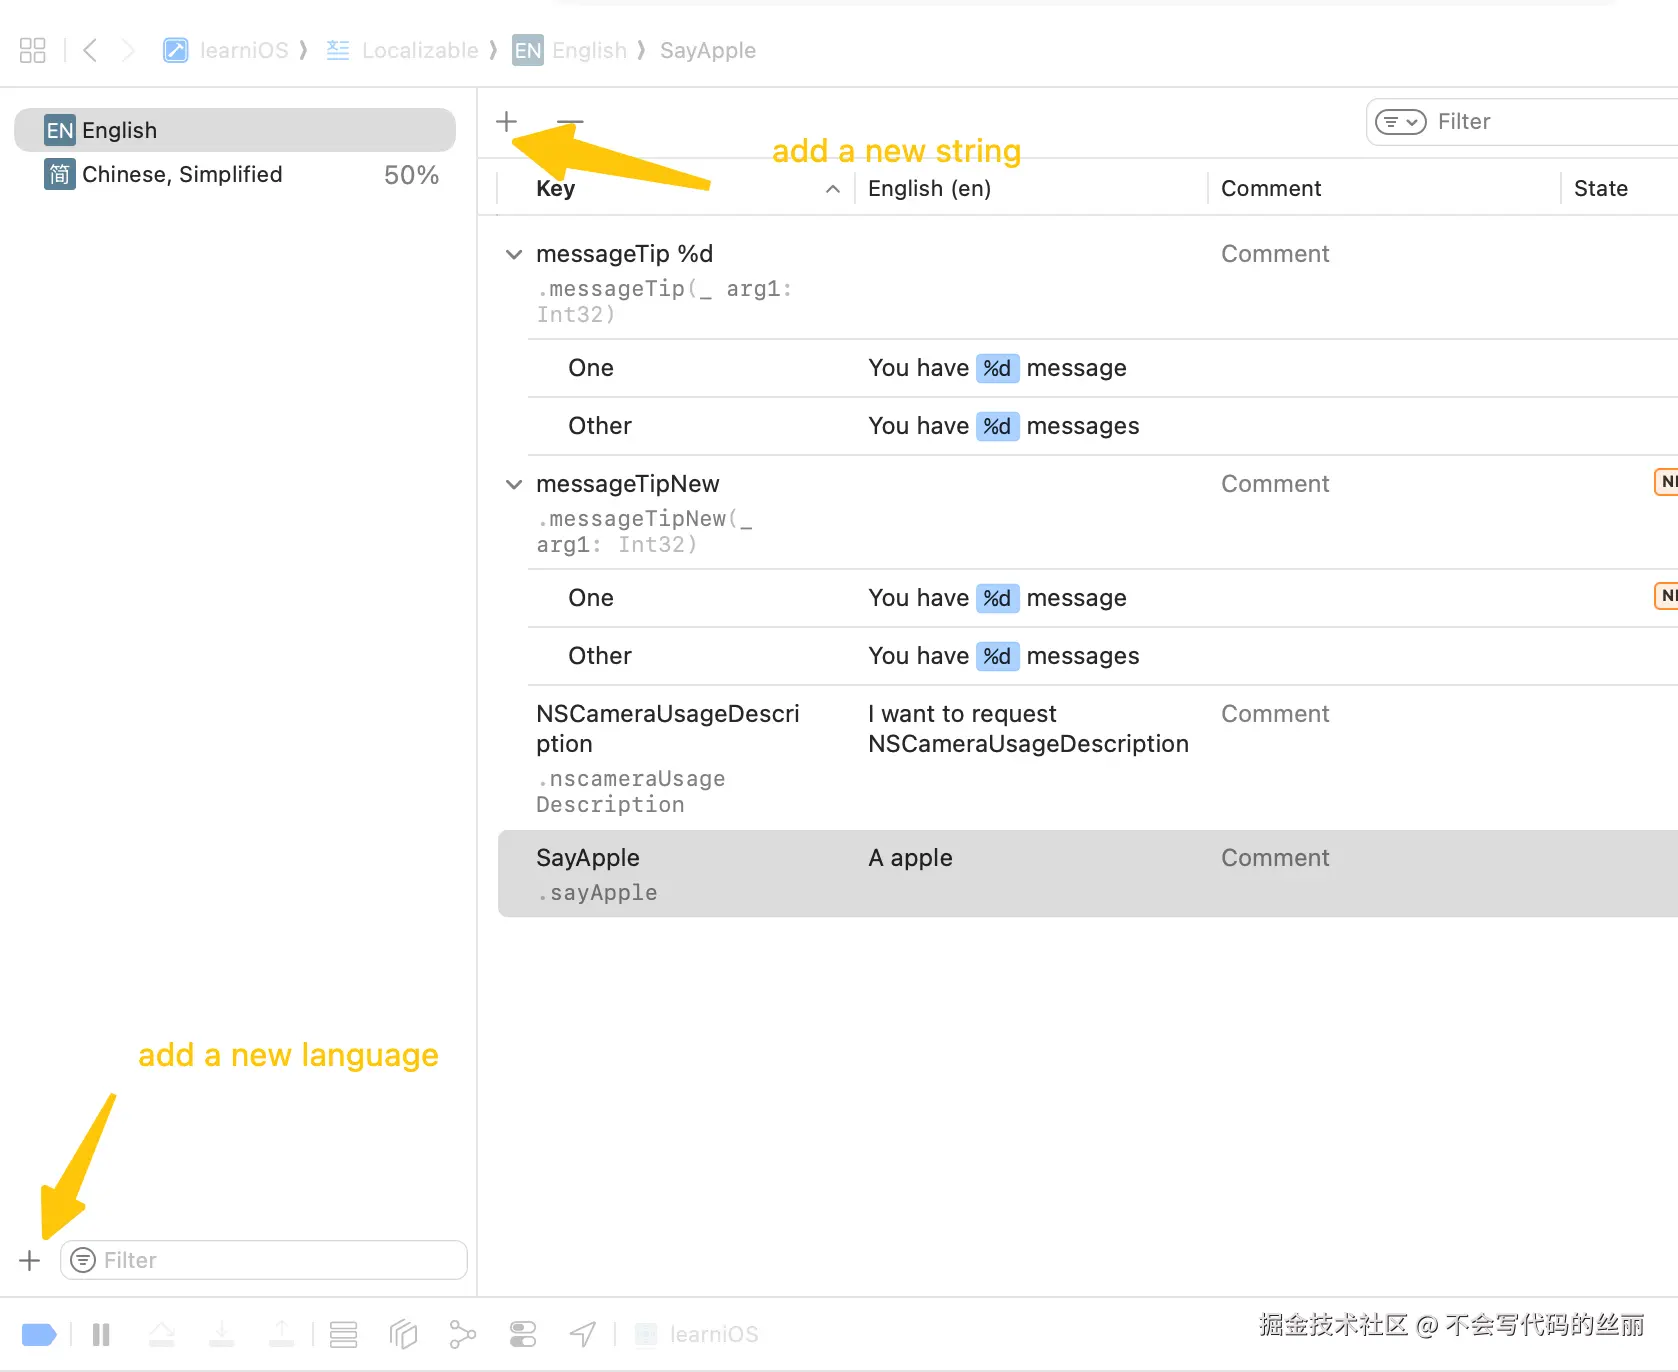This screenshot has height=1372, width=1678.
Task: Edit 'I want to request NSCameraUsageDescription' value
Action: point(1029,729)
